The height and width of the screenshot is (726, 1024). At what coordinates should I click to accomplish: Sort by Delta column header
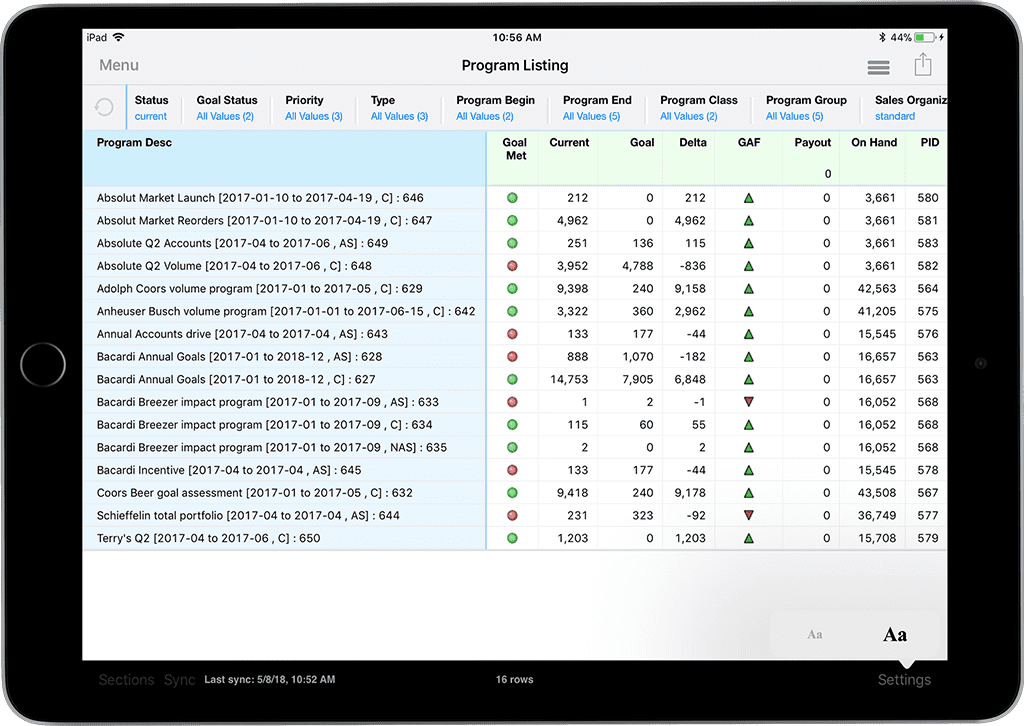tap(693, 142)
